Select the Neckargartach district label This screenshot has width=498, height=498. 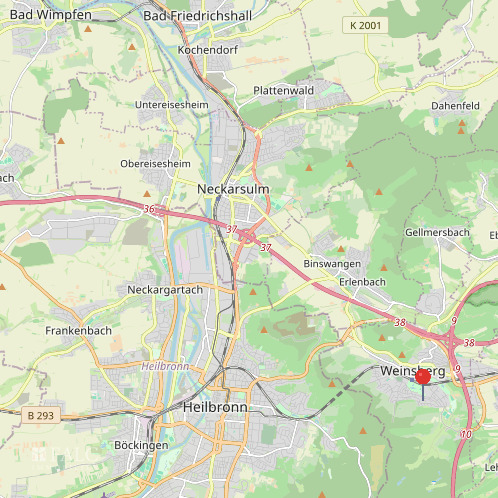(x=165, y=290)
